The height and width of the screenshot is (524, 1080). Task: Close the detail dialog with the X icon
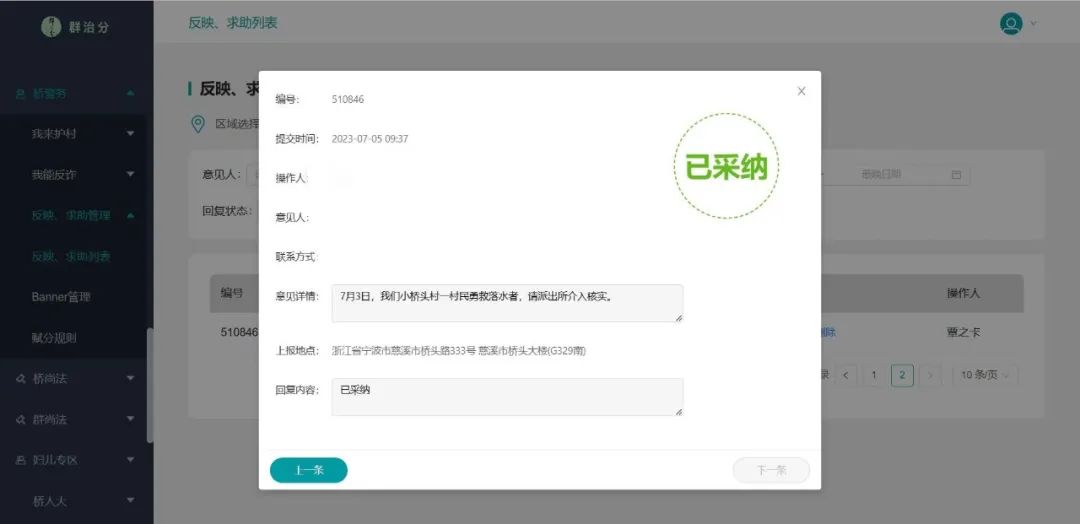pyautogui.click(x=801, y=91)
